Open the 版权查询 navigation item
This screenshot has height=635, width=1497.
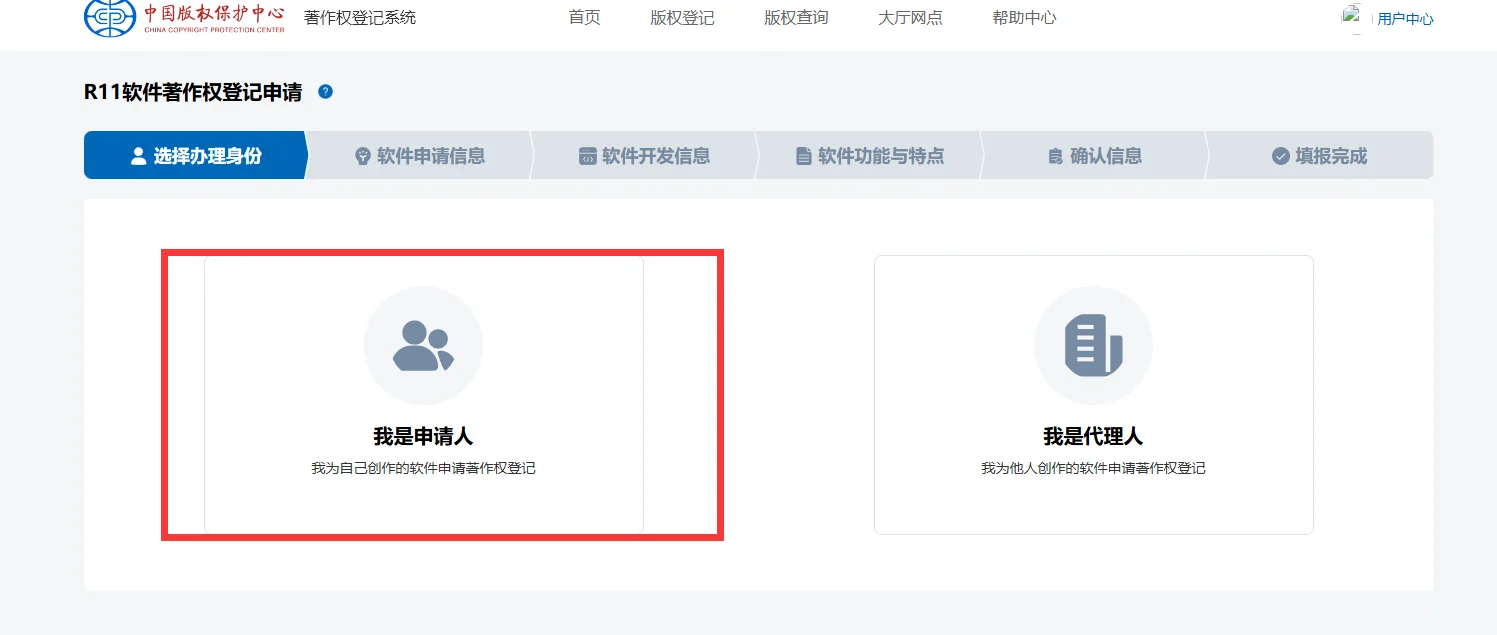pyautogui.click(x=795, y=17)
